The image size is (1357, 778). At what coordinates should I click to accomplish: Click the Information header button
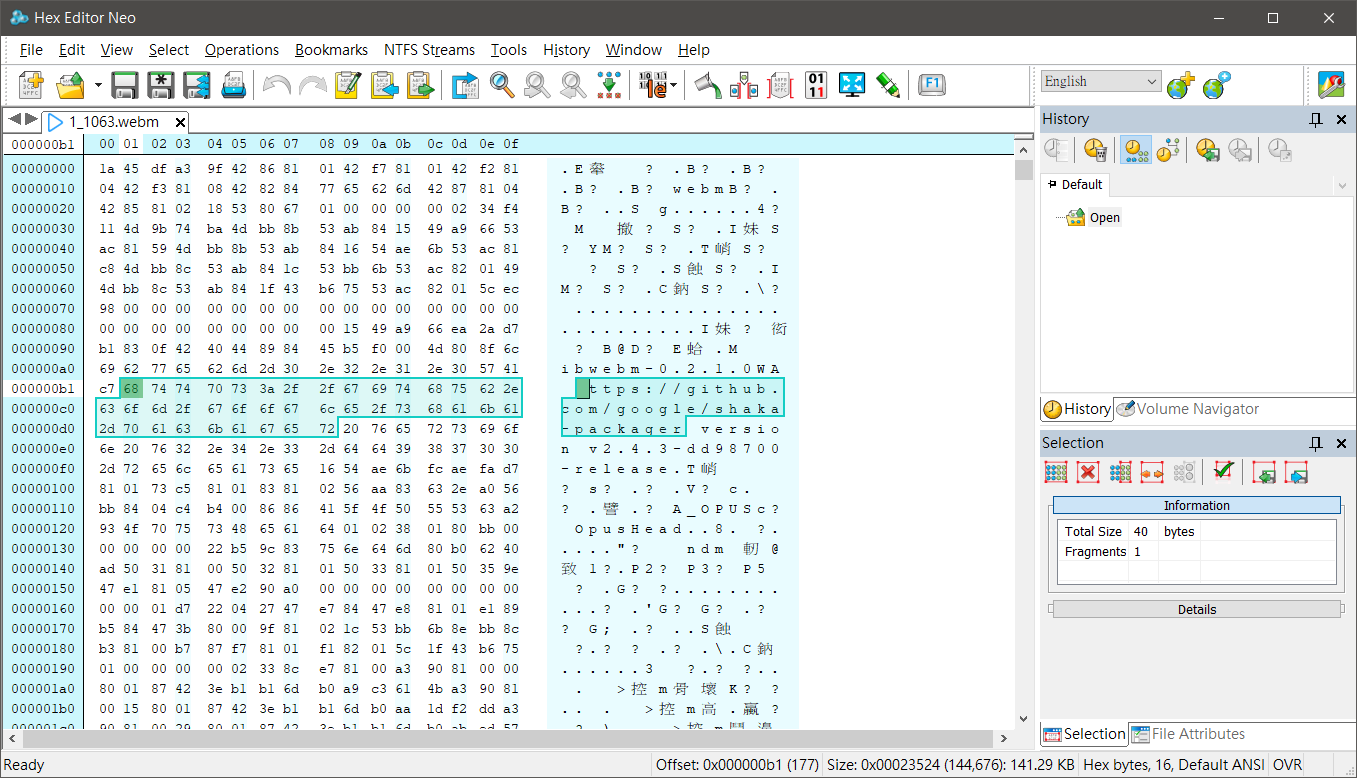pyautogui.click(x=1196, y=505)
